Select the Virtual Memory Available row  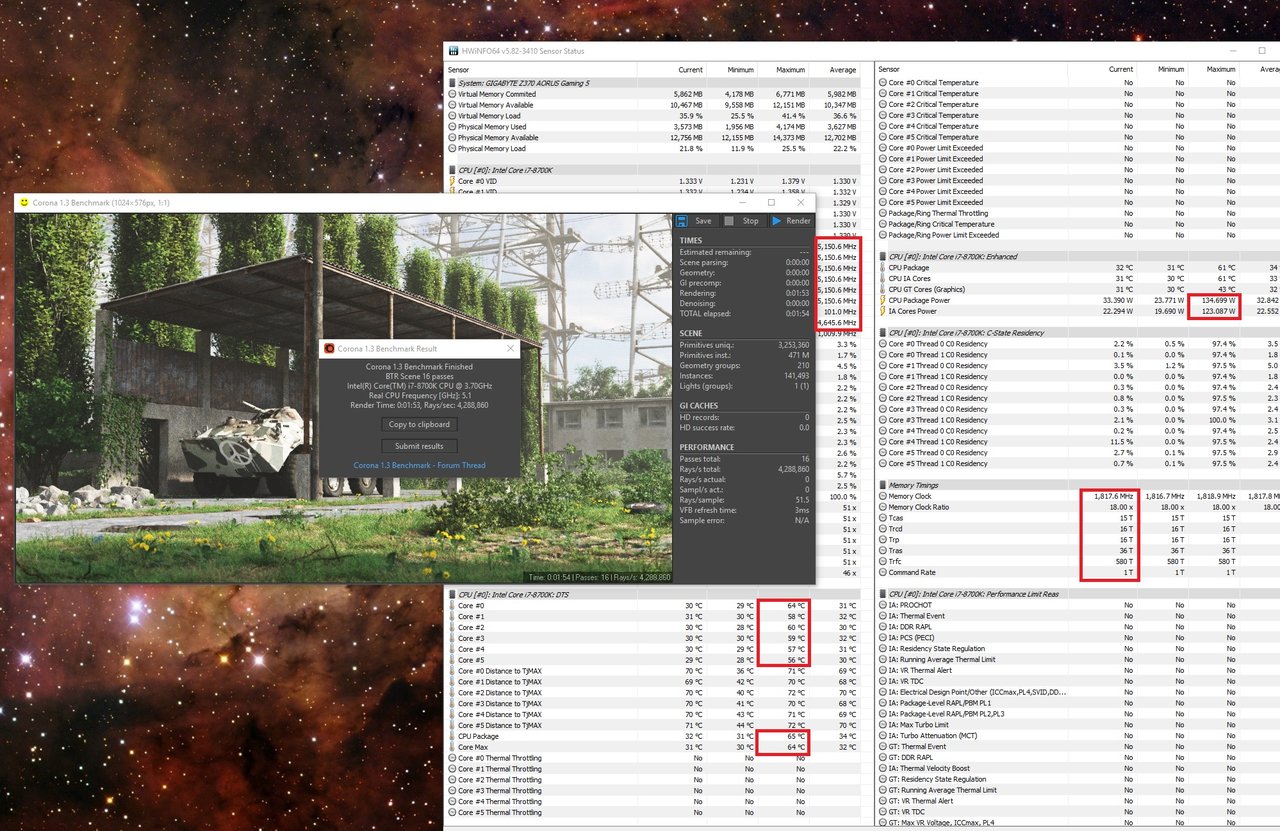652,105
